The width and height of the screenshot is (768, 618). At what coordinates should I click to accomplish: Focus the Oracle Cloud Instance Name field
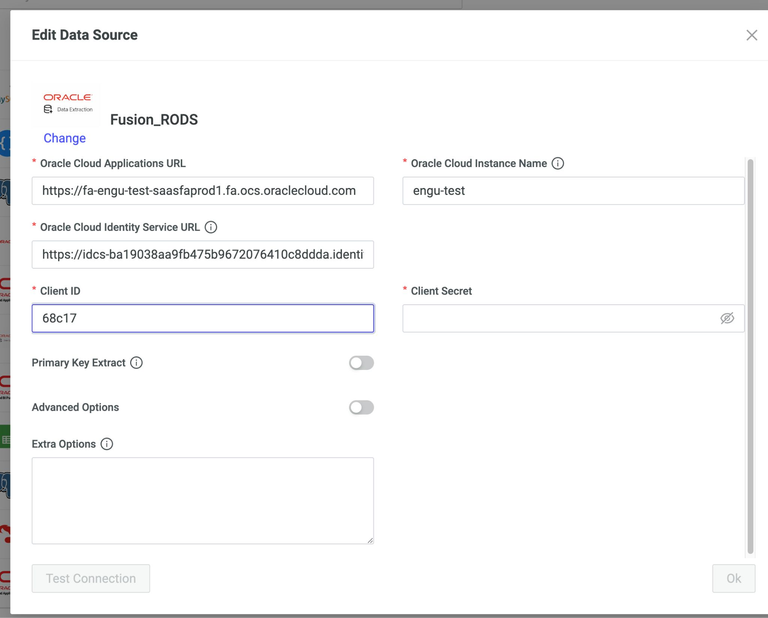[x=574, y=190]
